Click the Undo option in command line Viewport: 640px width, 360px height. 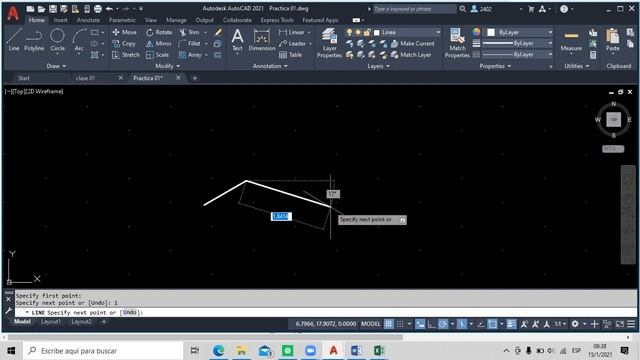[130, 312]
